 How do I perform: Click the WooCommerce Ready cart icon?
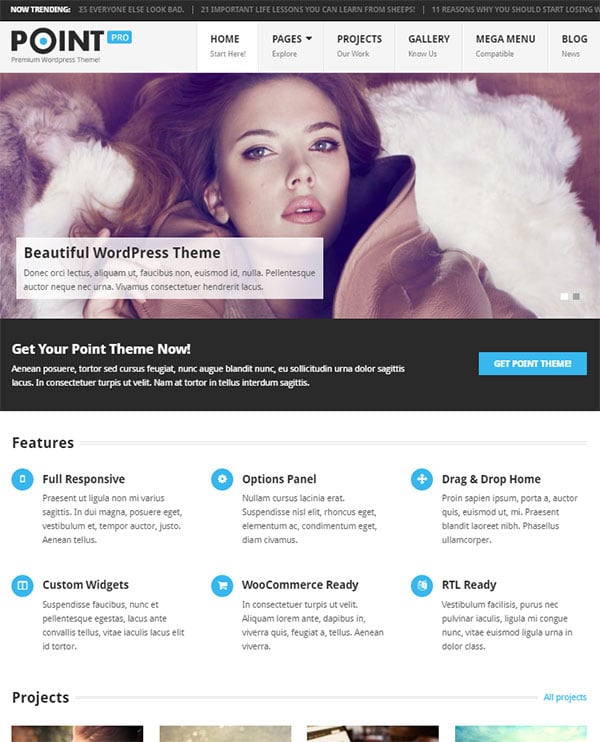(x=222, y=585)
